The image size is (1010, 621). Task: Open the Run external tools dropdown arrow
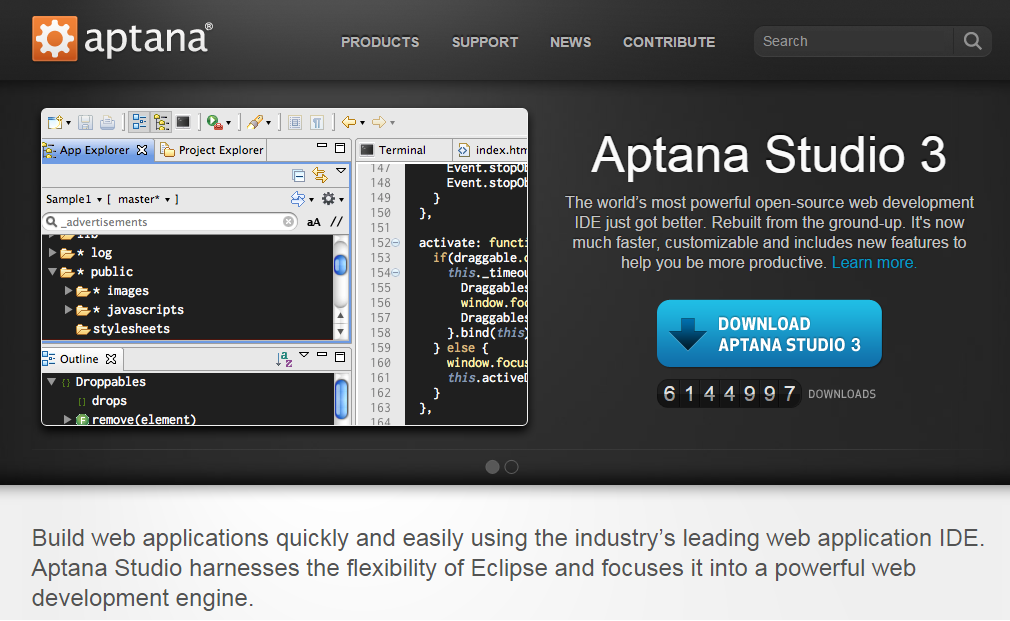point(229,122)
